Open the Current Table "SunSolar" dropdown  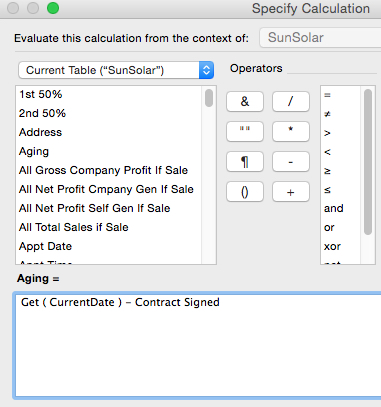click(x=116, y=70)
